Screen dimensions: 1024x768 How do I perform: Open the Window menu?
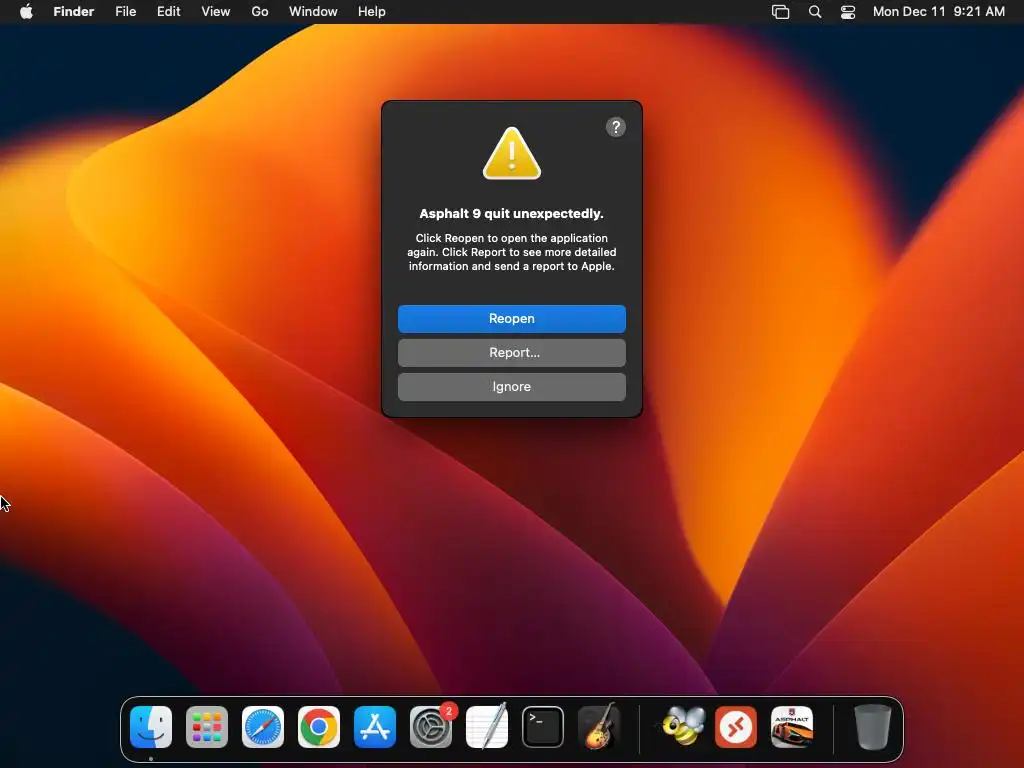pos(313,12)
